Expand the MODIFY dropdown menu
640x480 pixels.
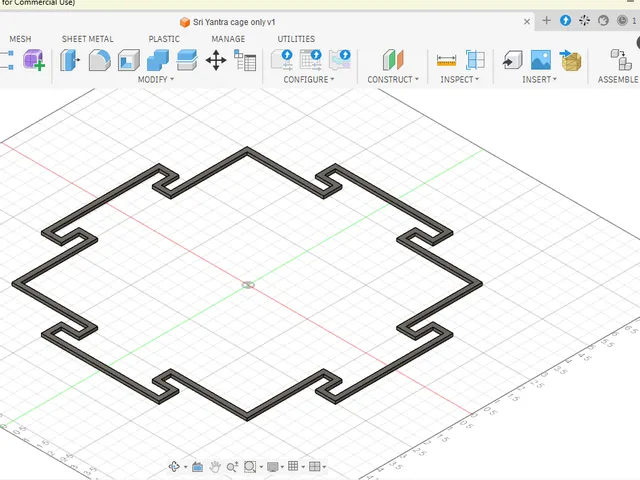tap(156, 79)
